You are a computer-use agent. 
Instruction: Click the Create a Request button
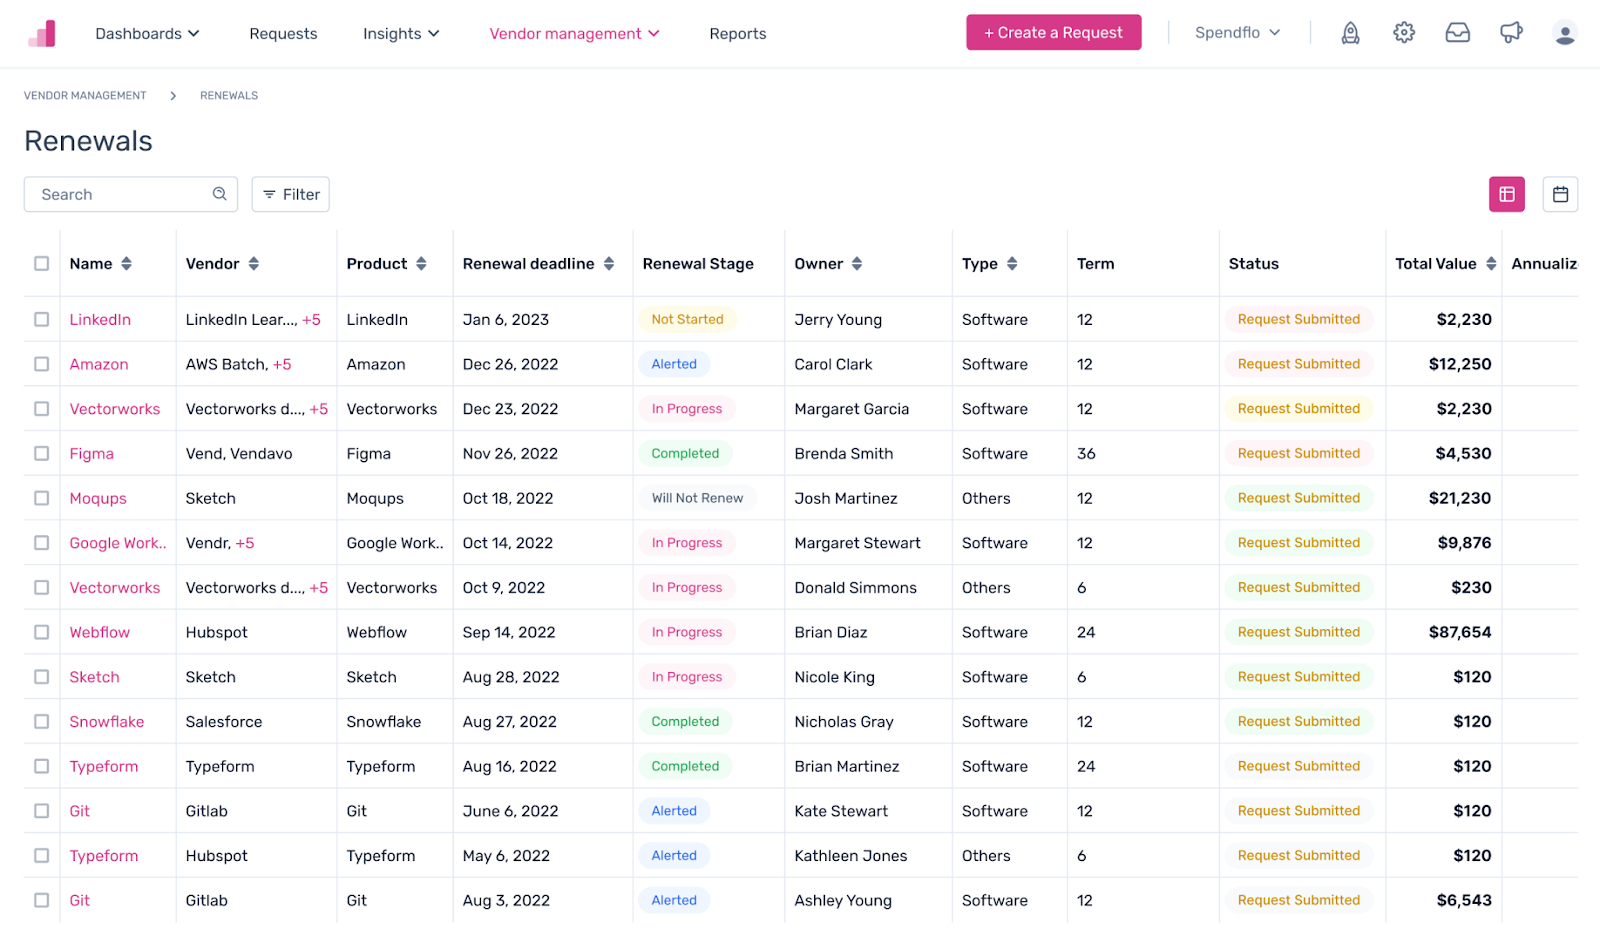pyautogui.click(x=1053, y=33)
